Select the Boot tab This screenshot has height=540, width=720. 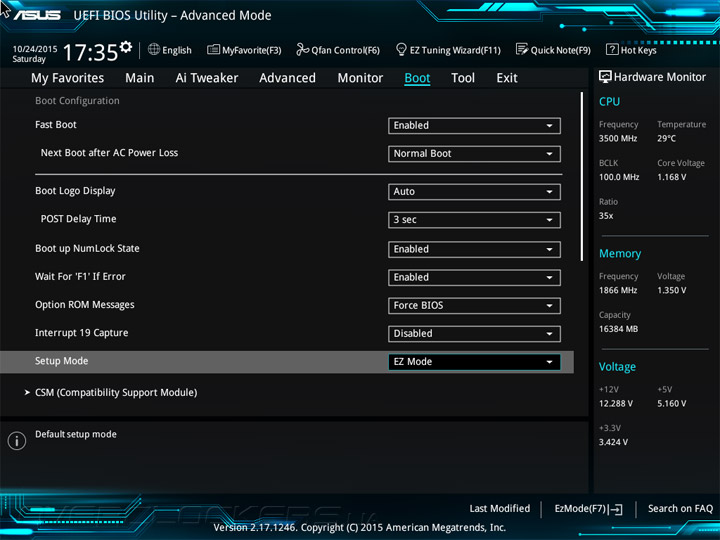pos(417,78)
